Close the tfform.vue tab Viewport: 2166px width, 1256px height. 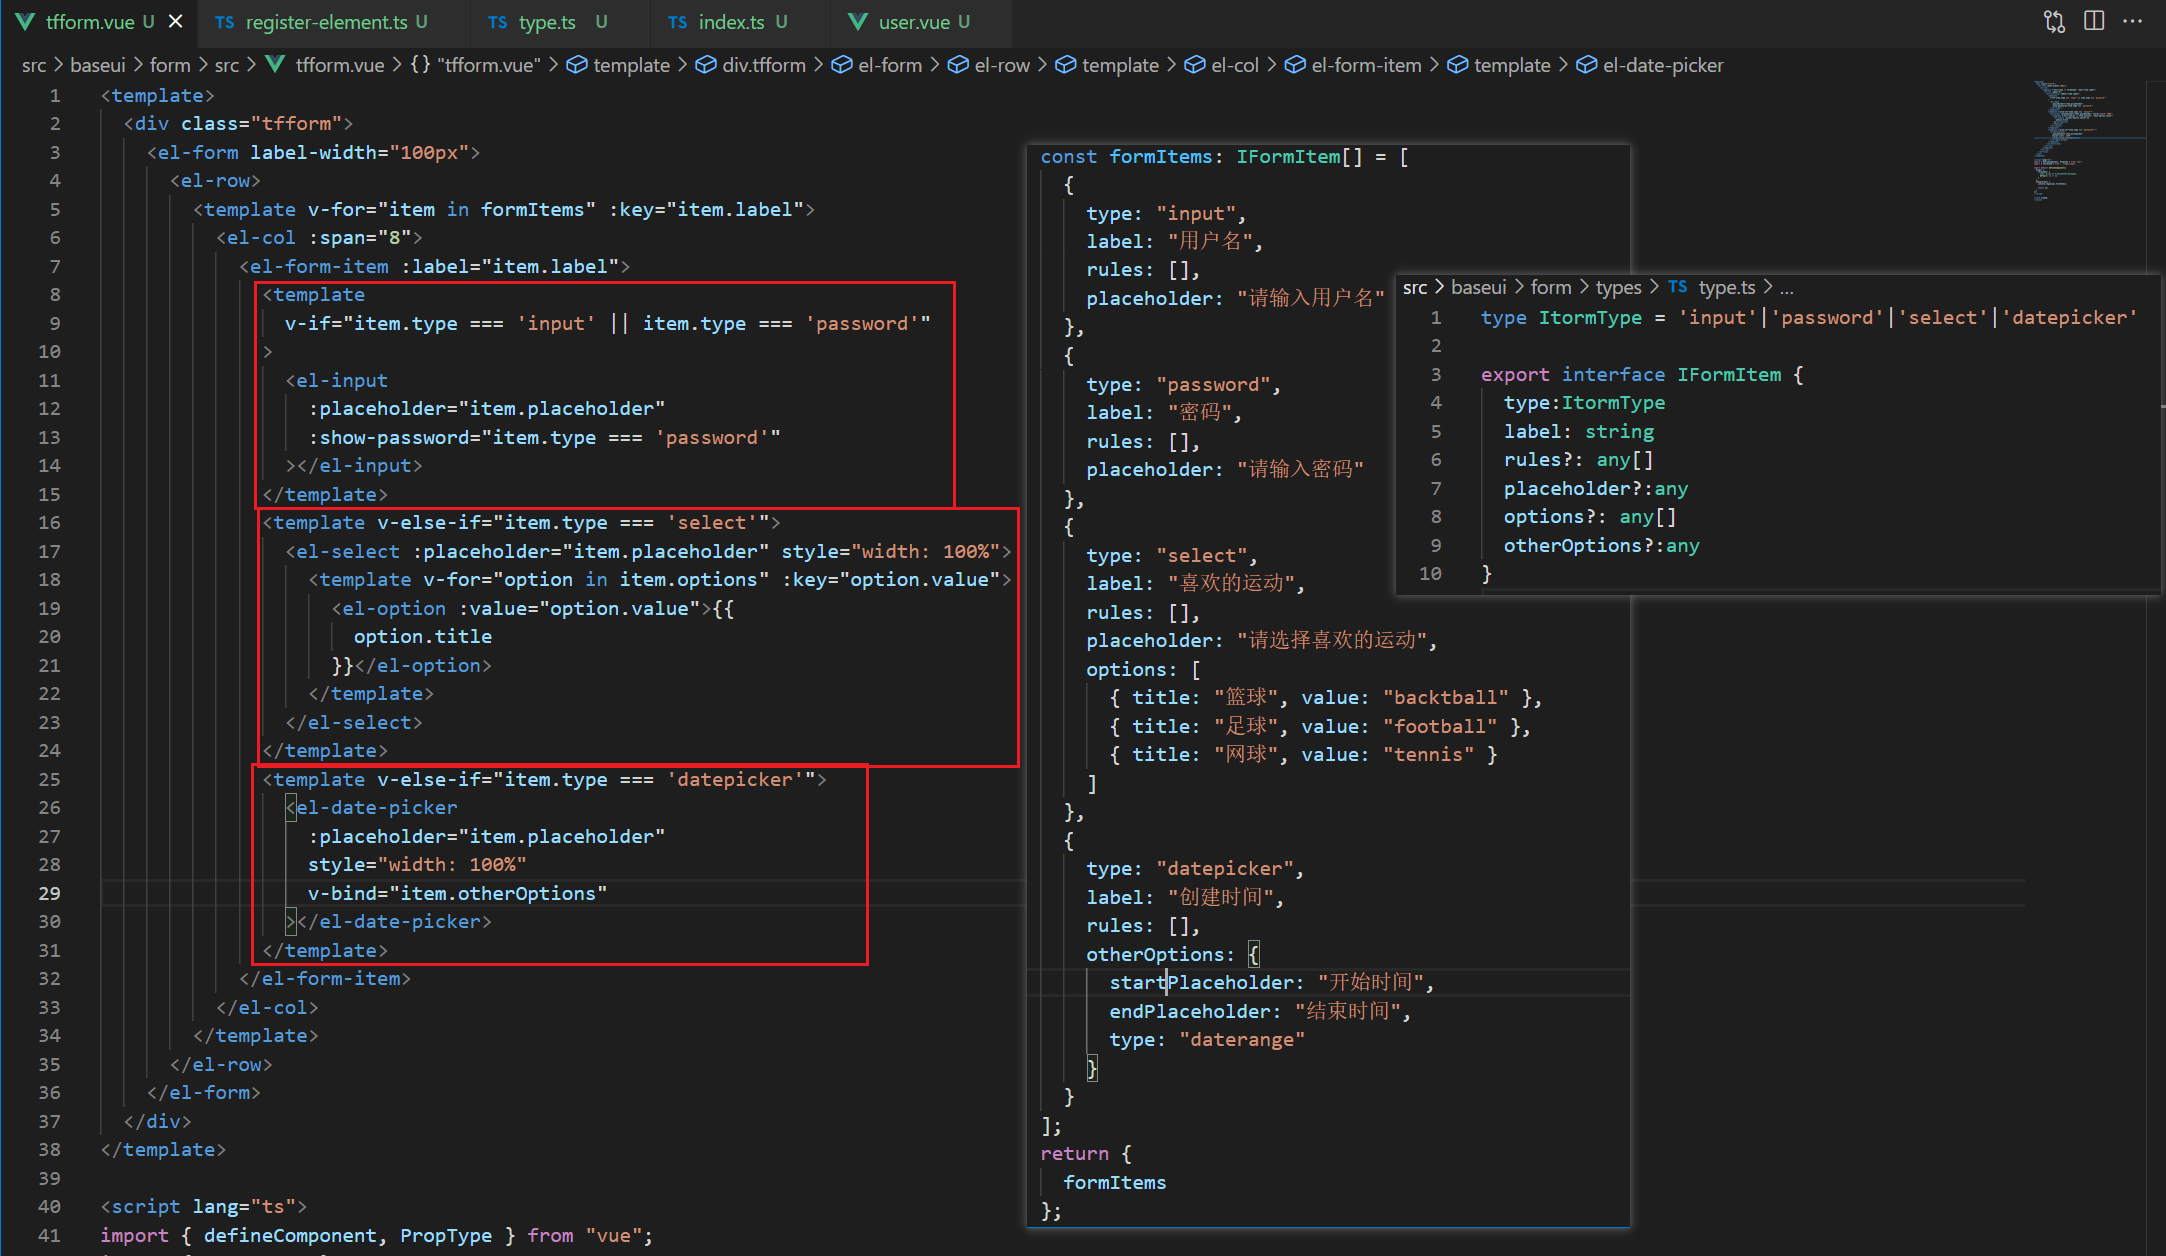pyautogui.click(x=176, y=21)
